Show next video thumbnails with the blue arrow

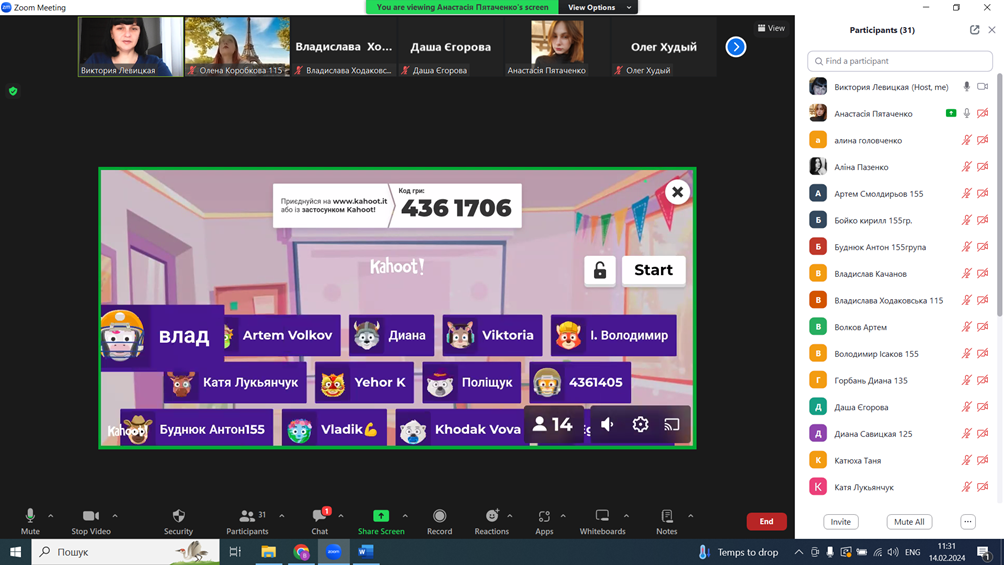pyautogui.click(x=736, y=47)
